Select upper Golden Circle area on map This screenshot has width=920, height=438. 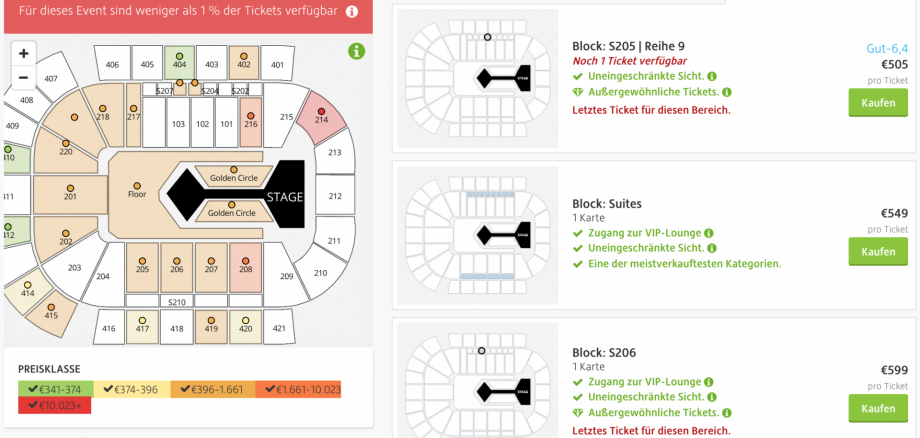click(234, 174)
